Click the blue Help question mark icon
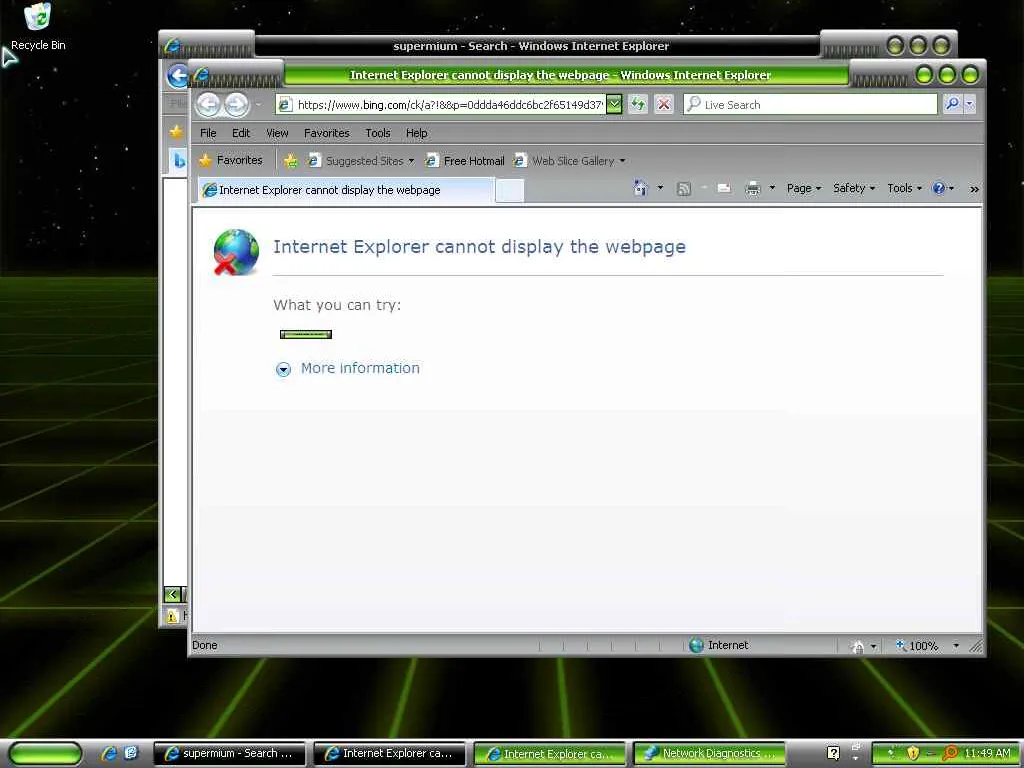The width and height of the screenshot is (1024, 768). pyautogui.click(x=939, y=188)
